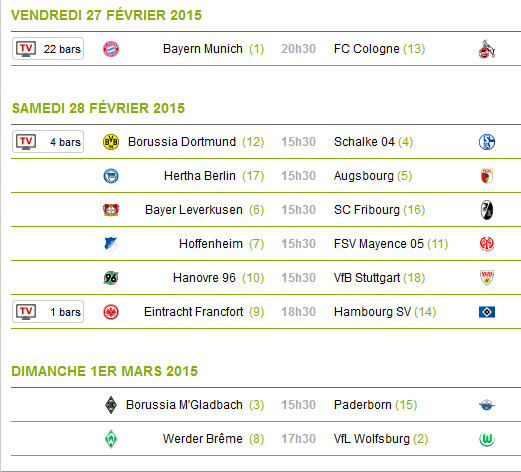This screenshot has height=472, width=521.
Task: Click the VfL Wolfsburg green W logo
Action: [x=487, y=439]
